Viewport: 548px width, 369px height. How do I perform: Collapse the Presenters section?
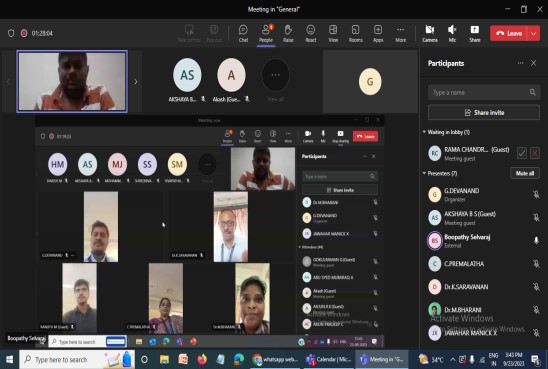point(424,173)
